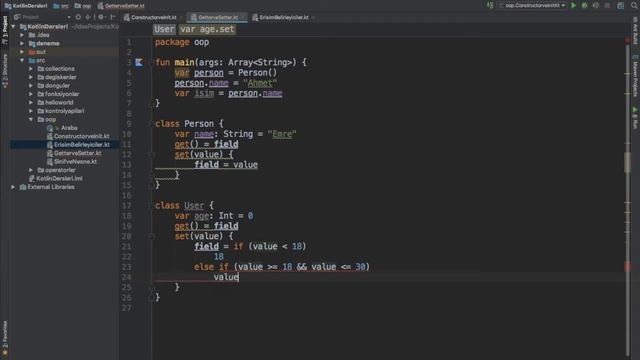Start debugging with the Debug bug icon
Viewport: 640px width, 360px height.
click(584, 6)
